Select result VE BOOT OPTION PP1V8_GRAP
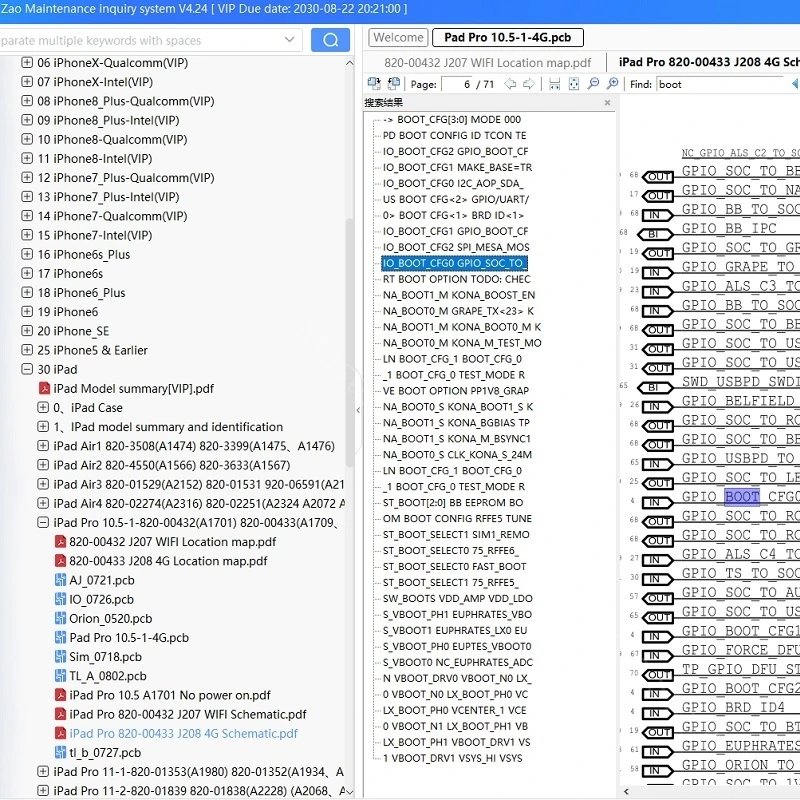 click(456, 391)
